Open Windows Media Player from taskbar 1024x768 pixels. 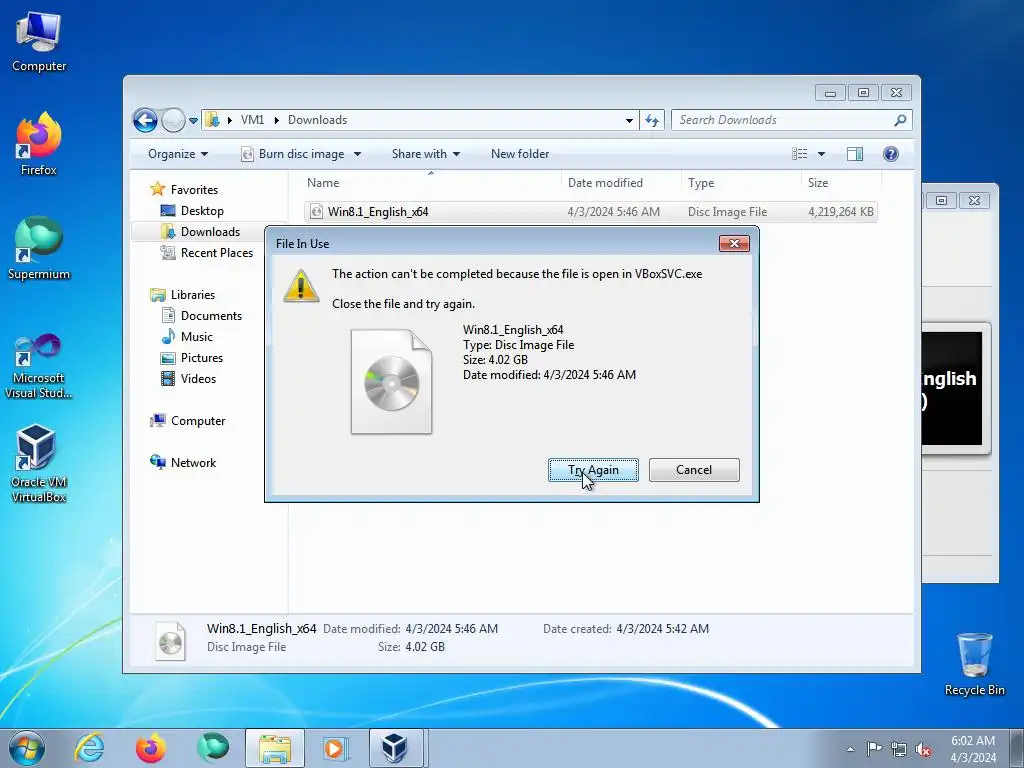[x=337, y=748]
